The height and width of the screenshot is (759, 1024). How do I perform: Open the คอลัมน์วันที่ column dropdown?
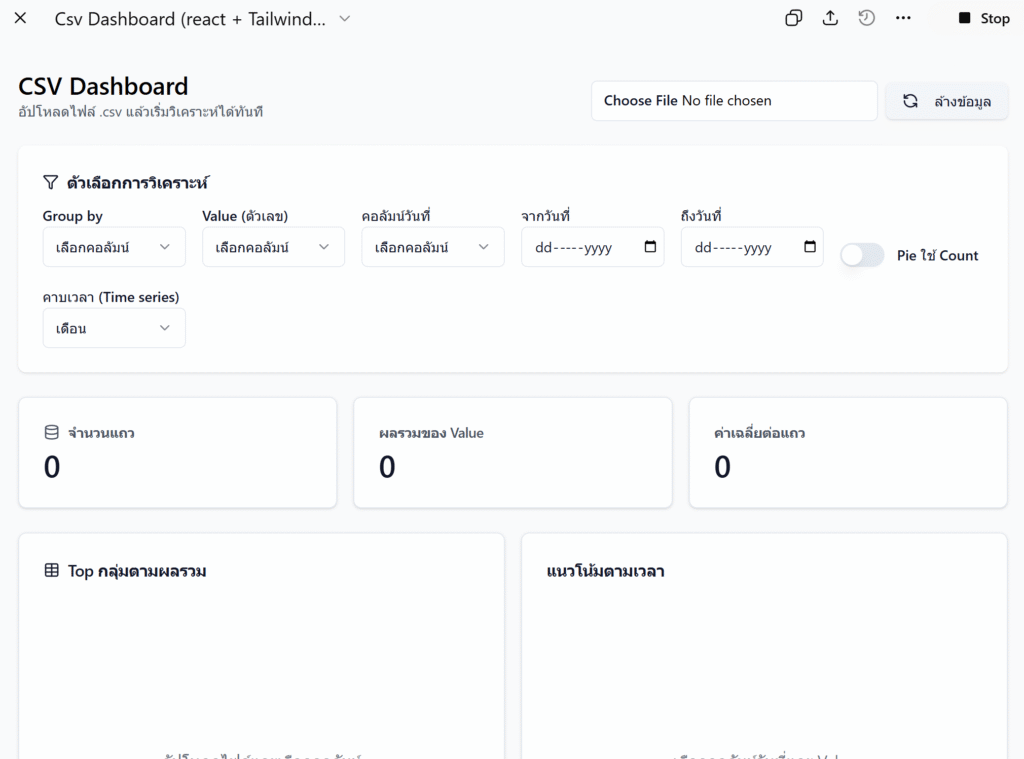click(x=433, y=247)
